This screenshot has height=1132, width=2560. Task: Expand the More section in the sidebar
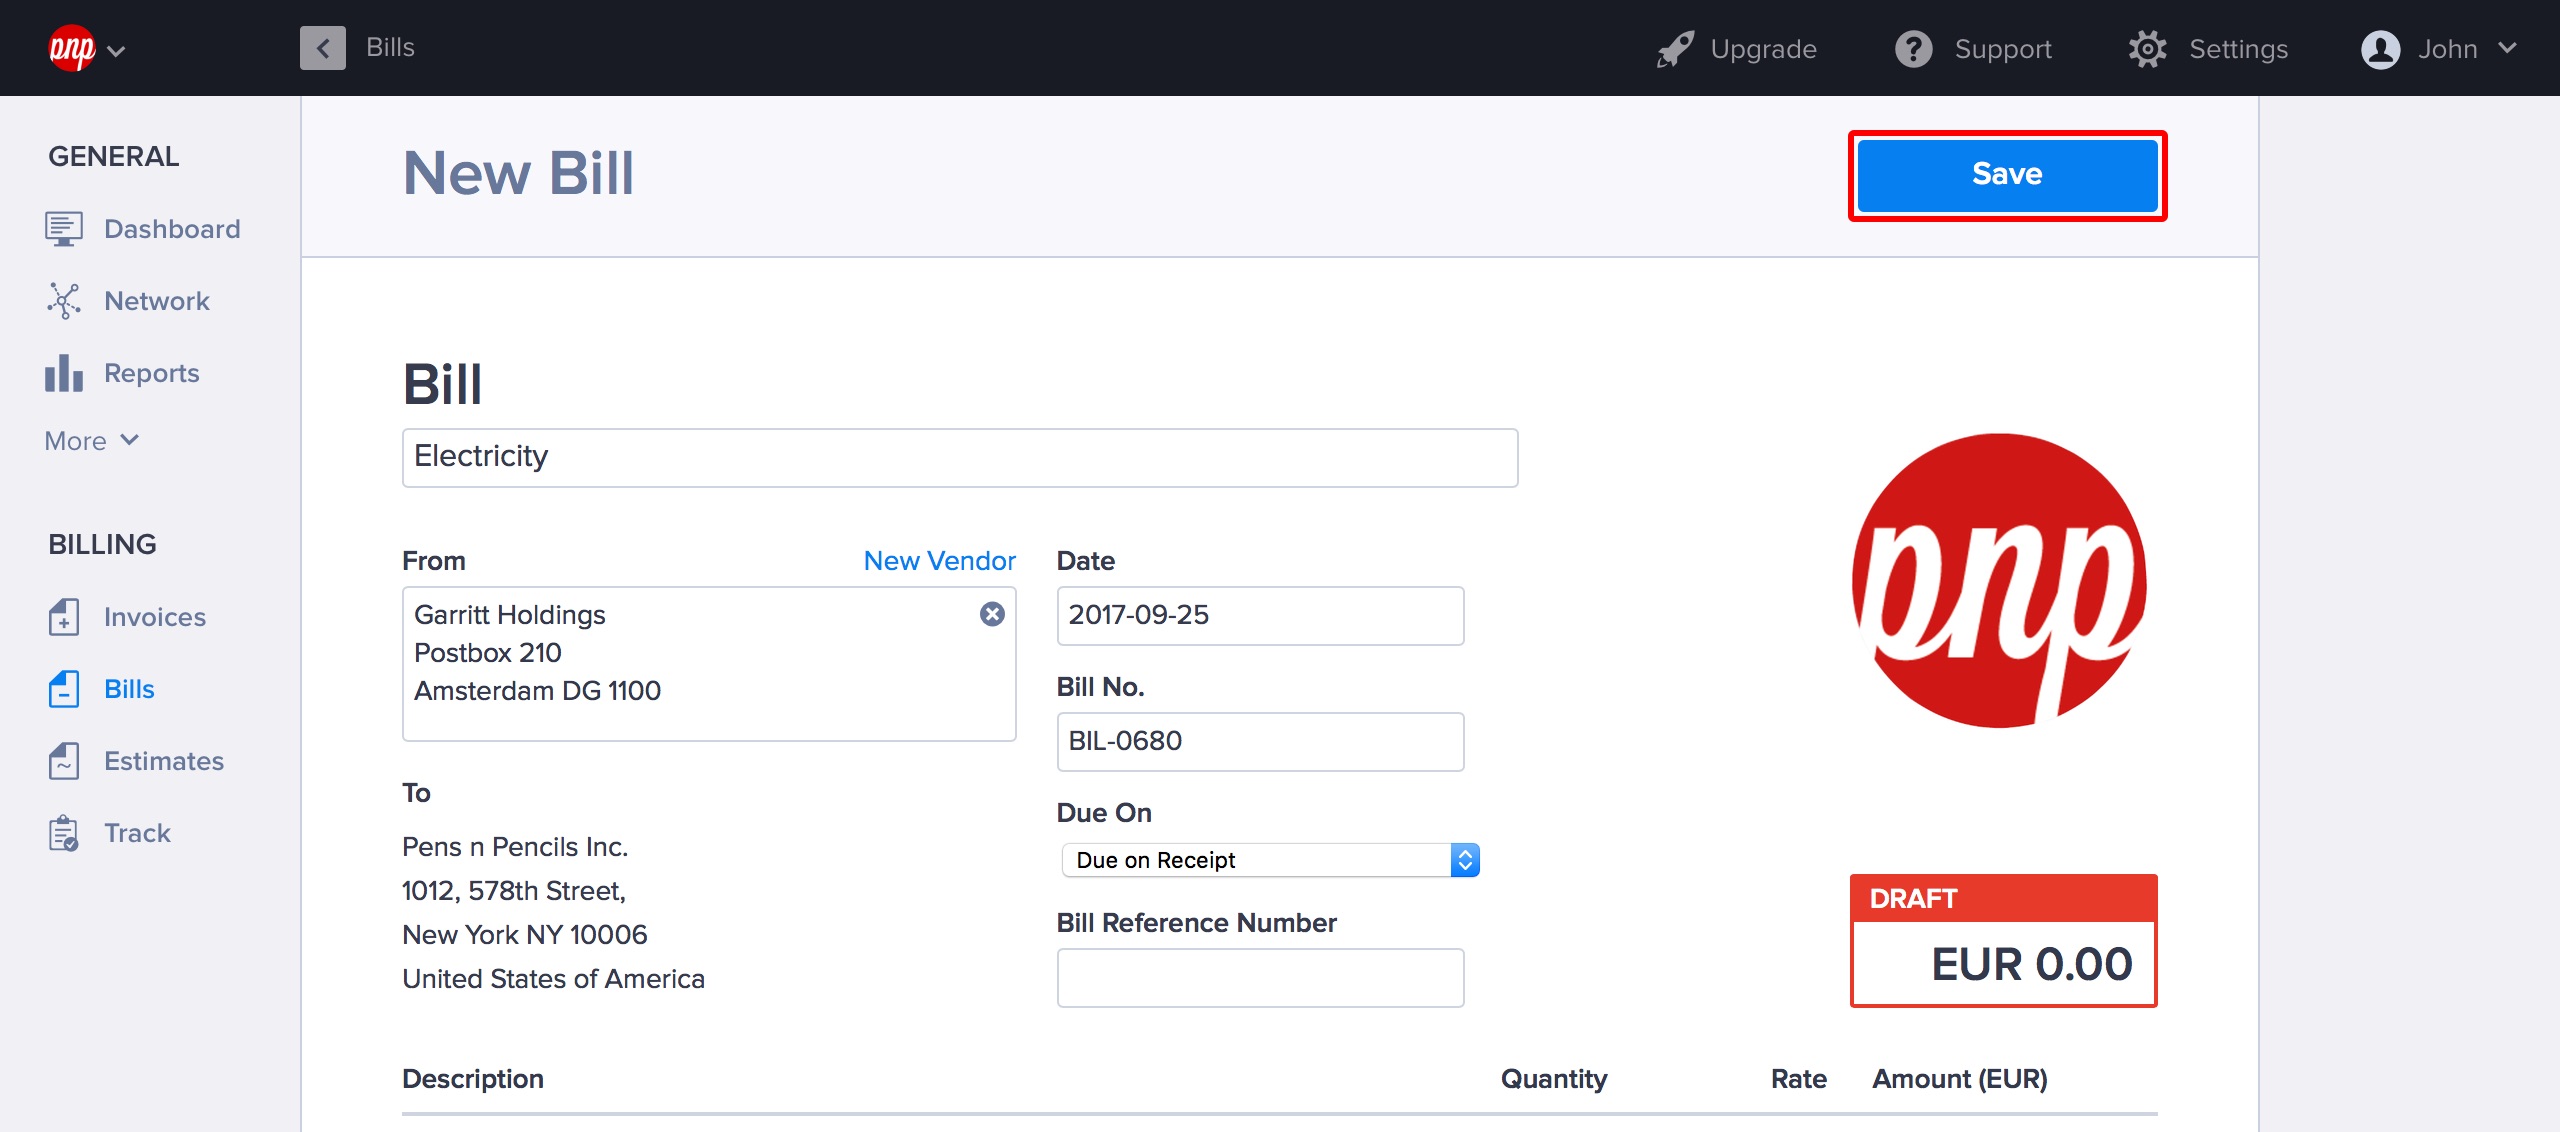(91, 441)
